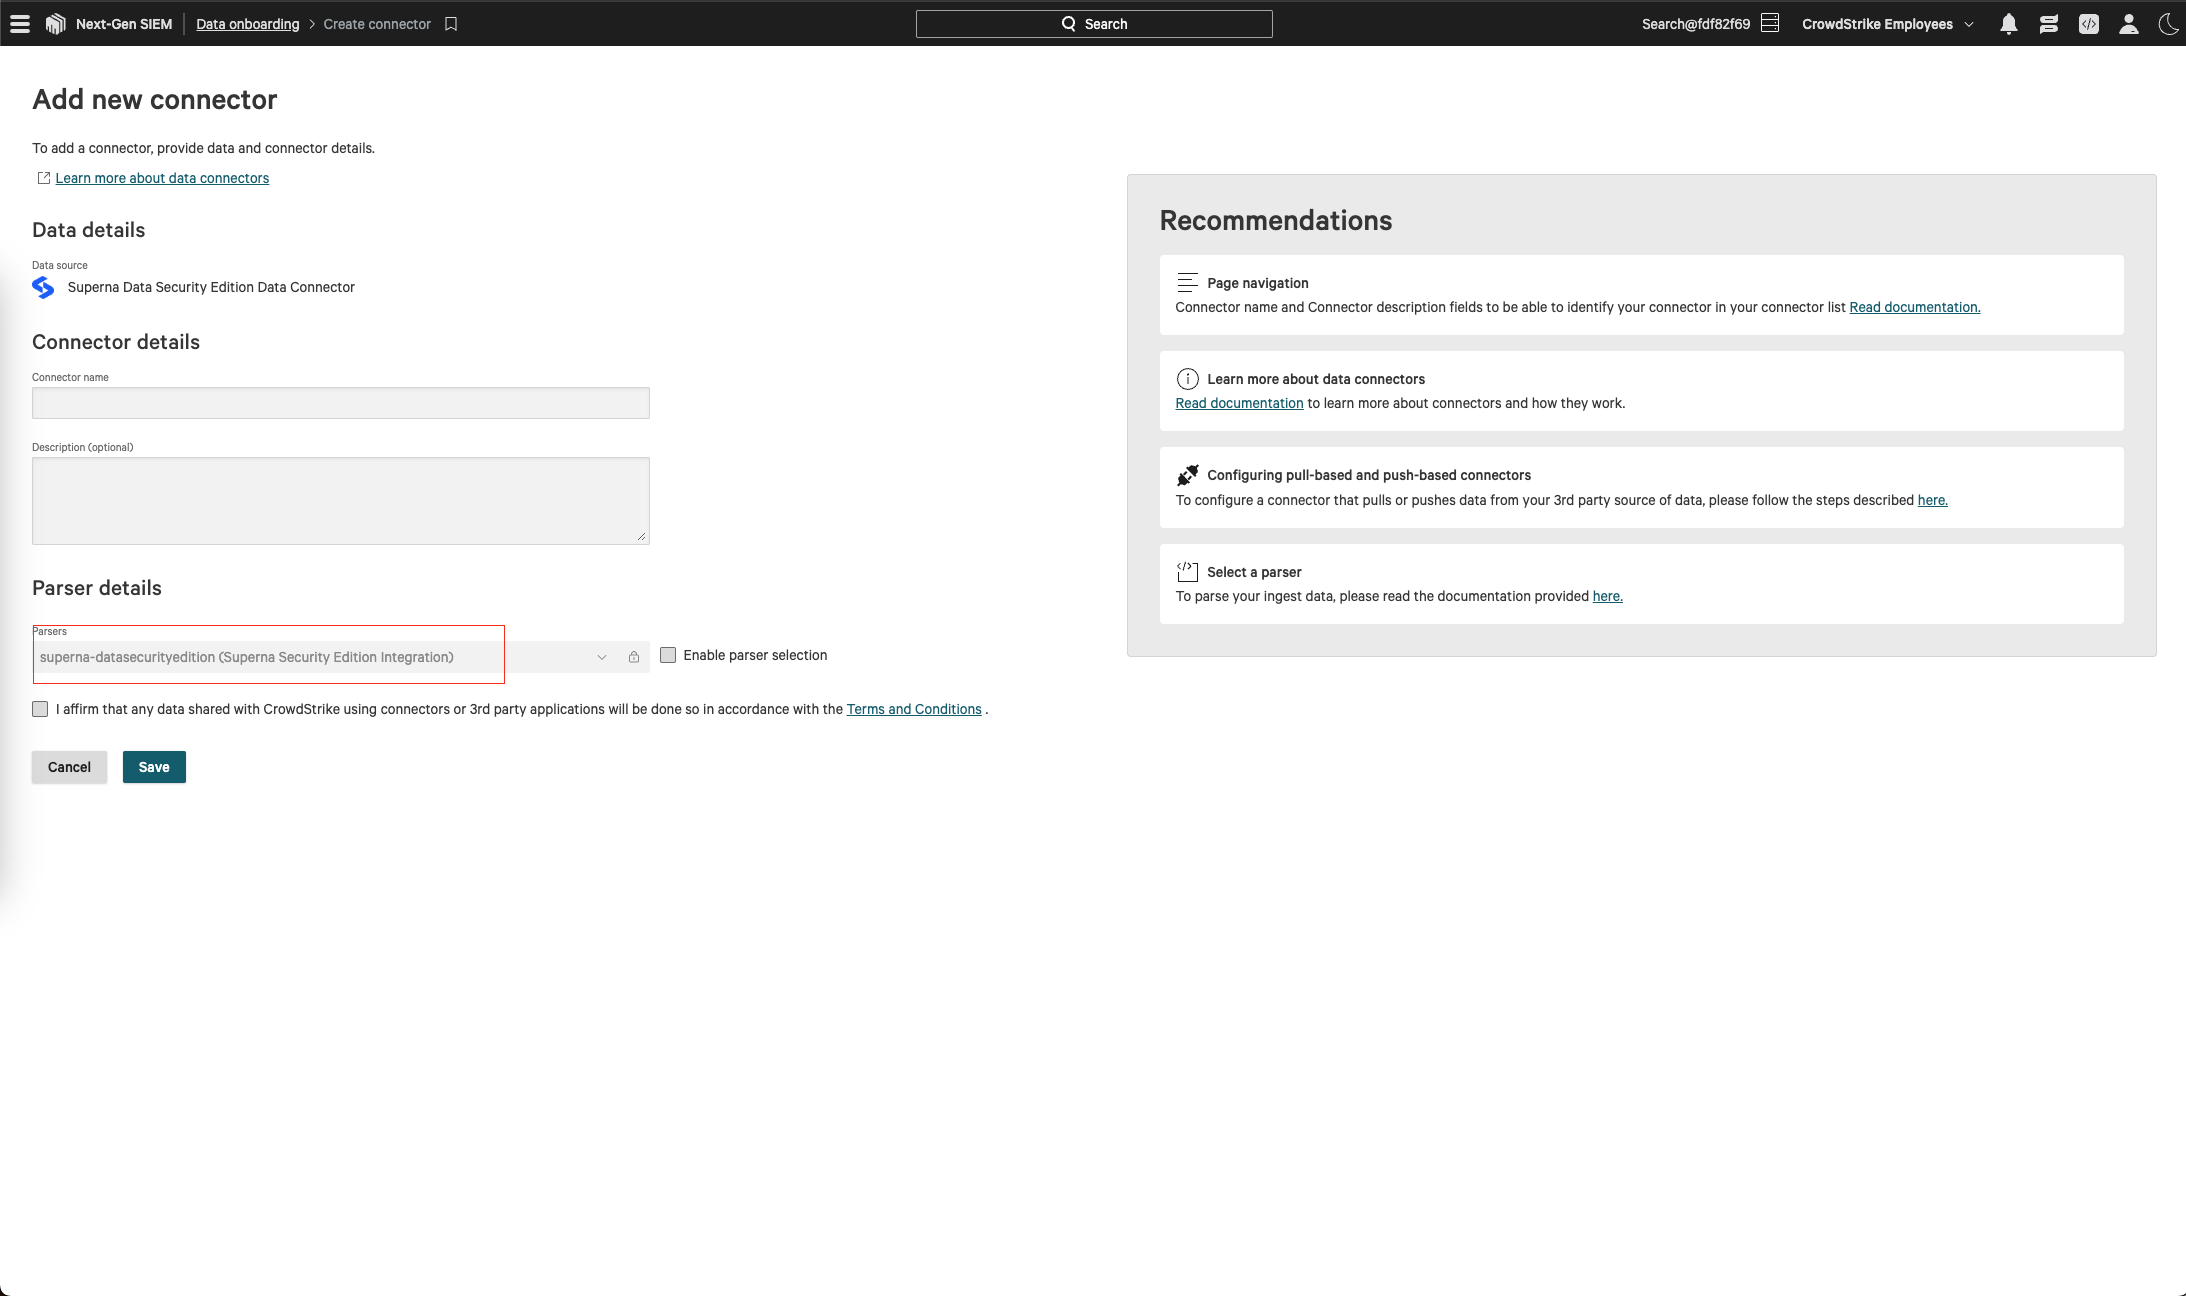Open Learn more about data connectors link

(162, 178)
